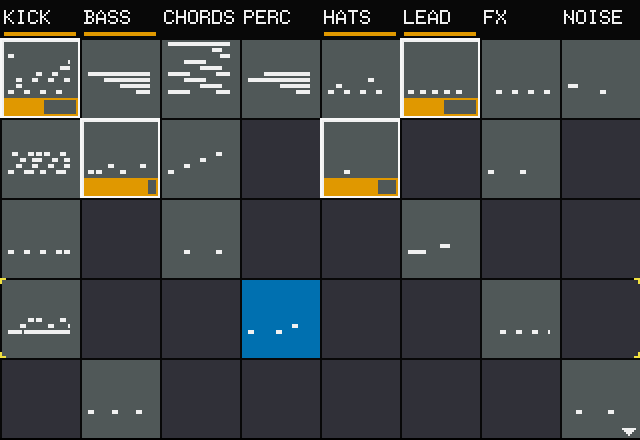
Task: Click the playing LEAD clip's orange progress bar
Action: 440,107
